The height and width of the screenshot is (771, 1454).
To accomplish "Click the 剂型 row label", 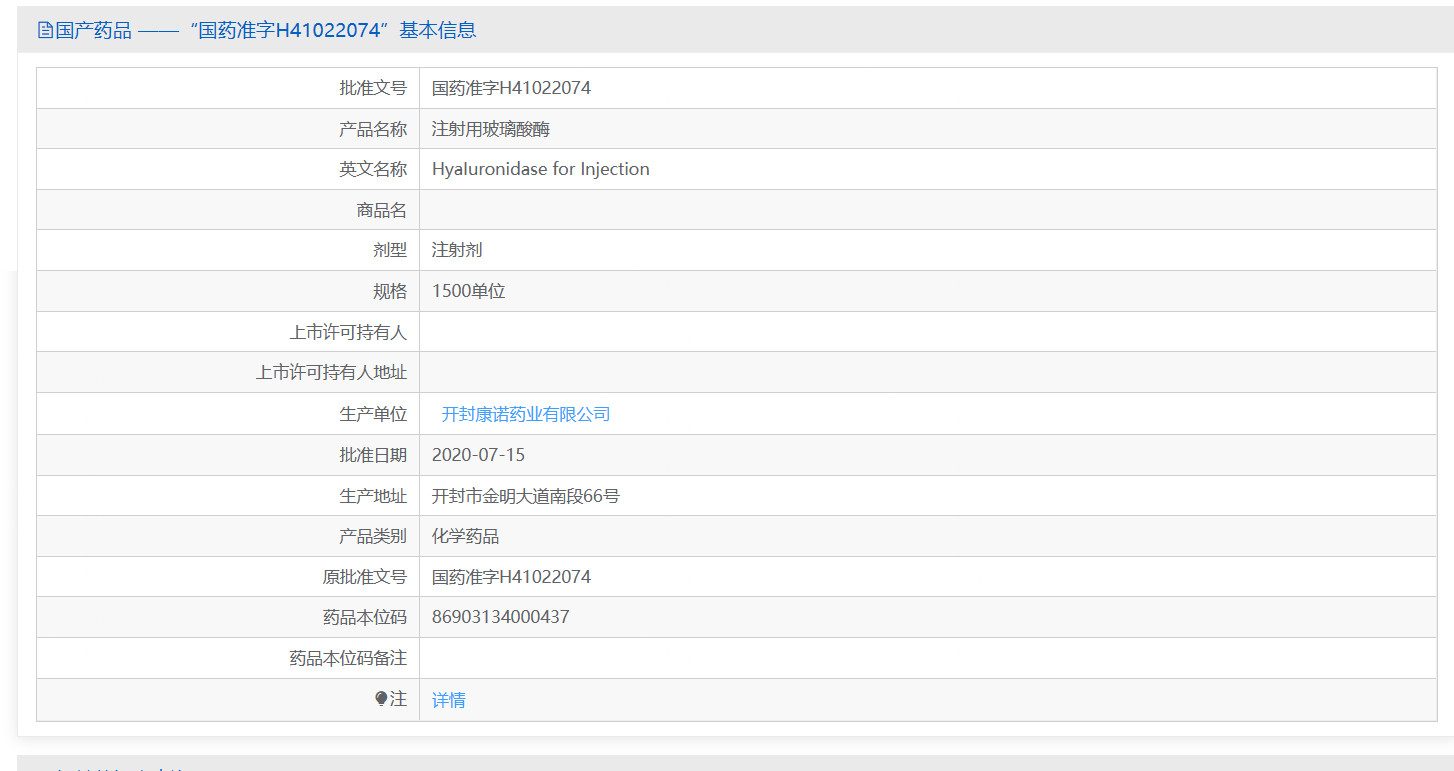I will pos(390,250).
